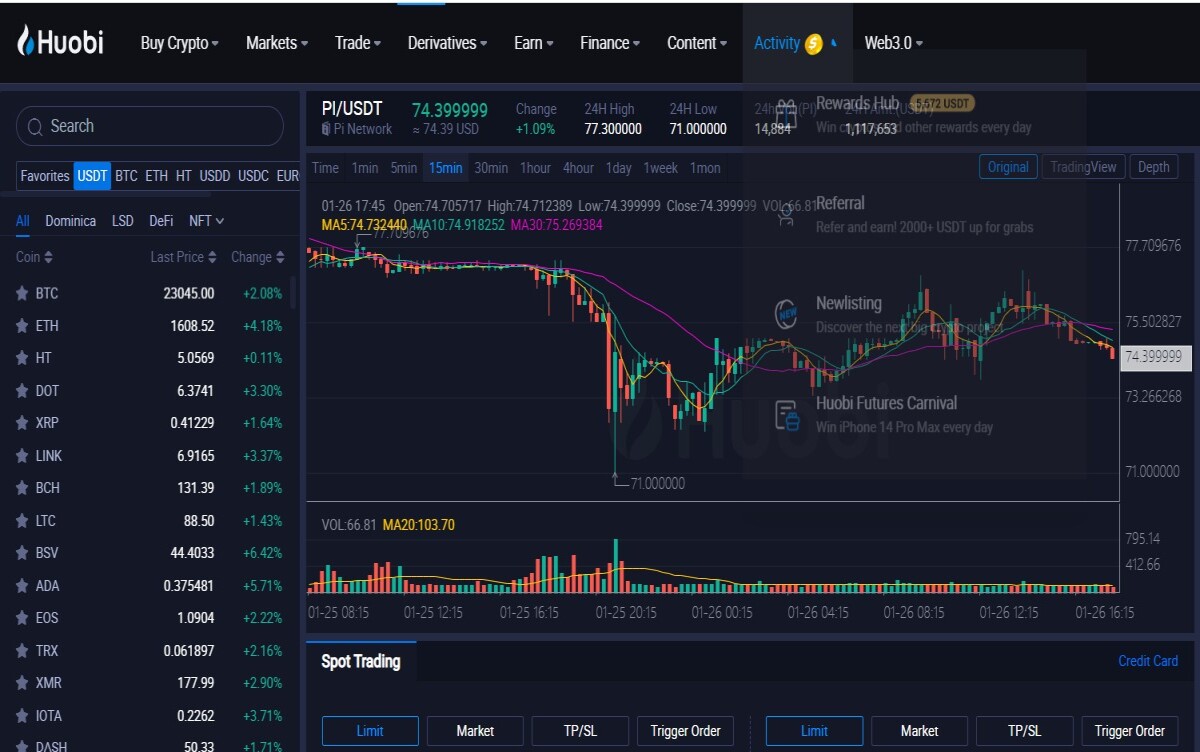Set chart interval to 1hour
The height and width of the screenshot is (752, 1200).
535,168
